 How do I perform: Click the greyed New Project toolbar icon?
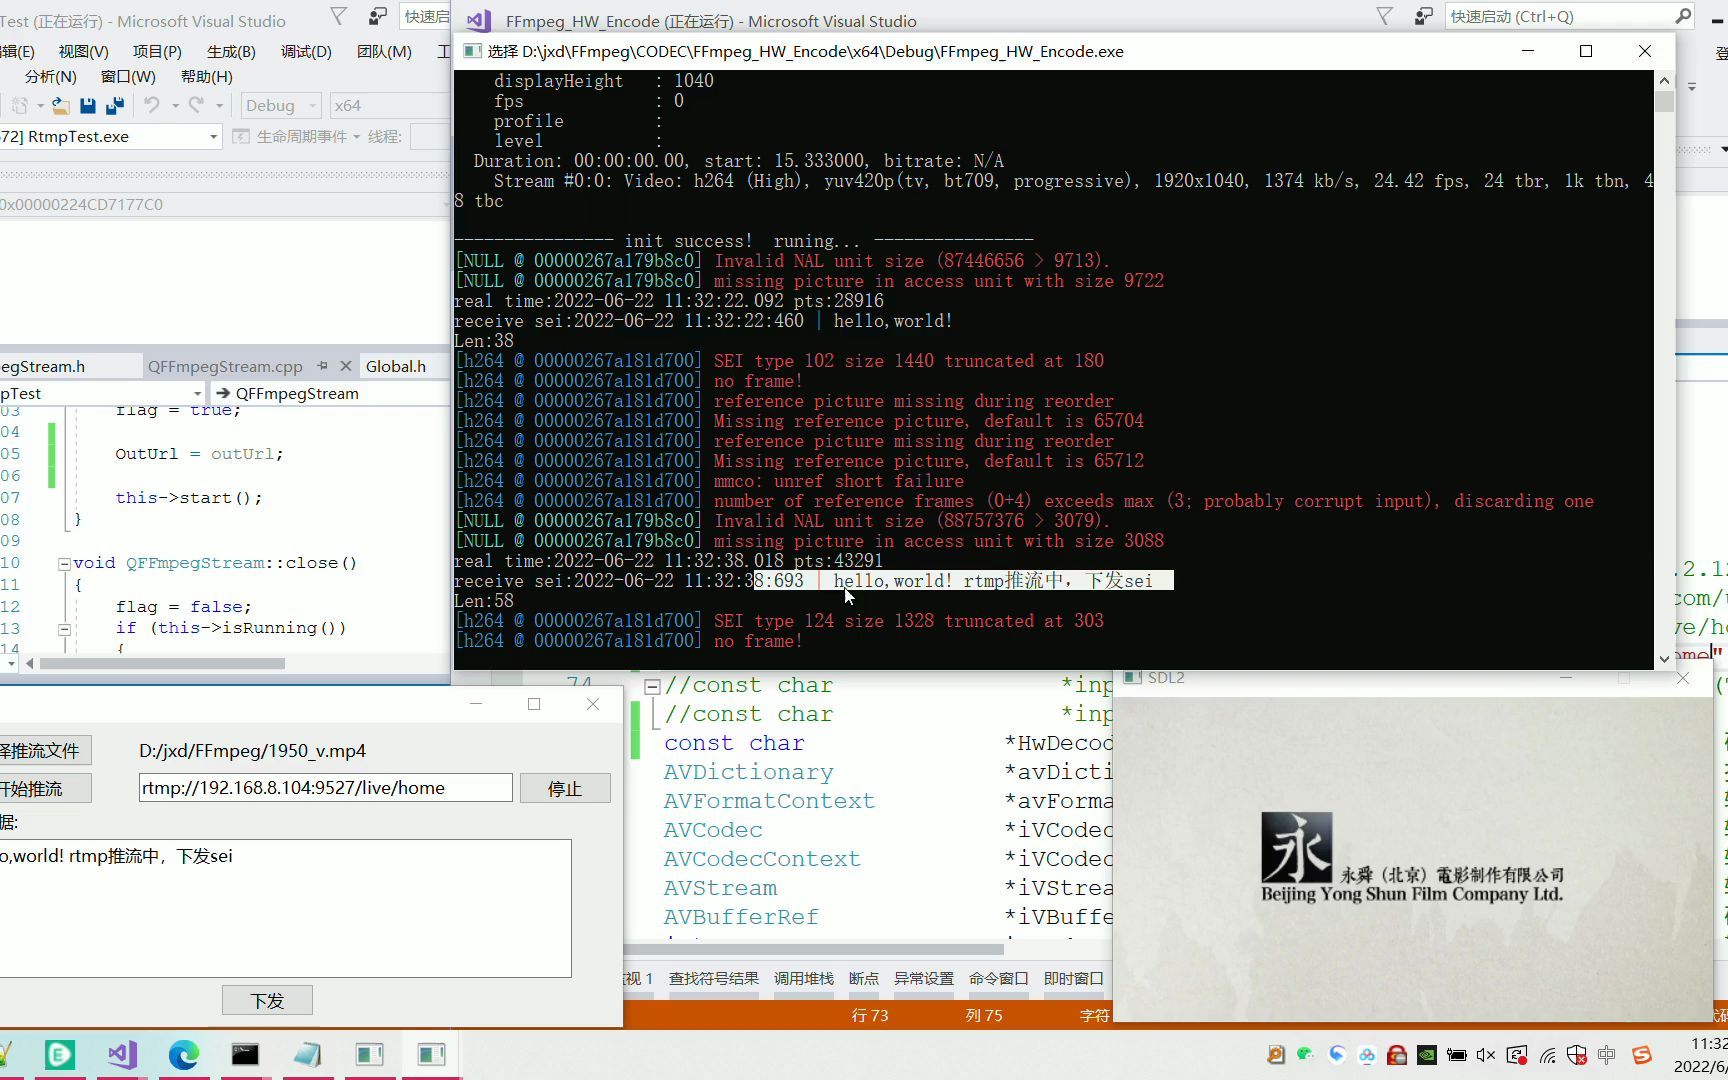19,105
